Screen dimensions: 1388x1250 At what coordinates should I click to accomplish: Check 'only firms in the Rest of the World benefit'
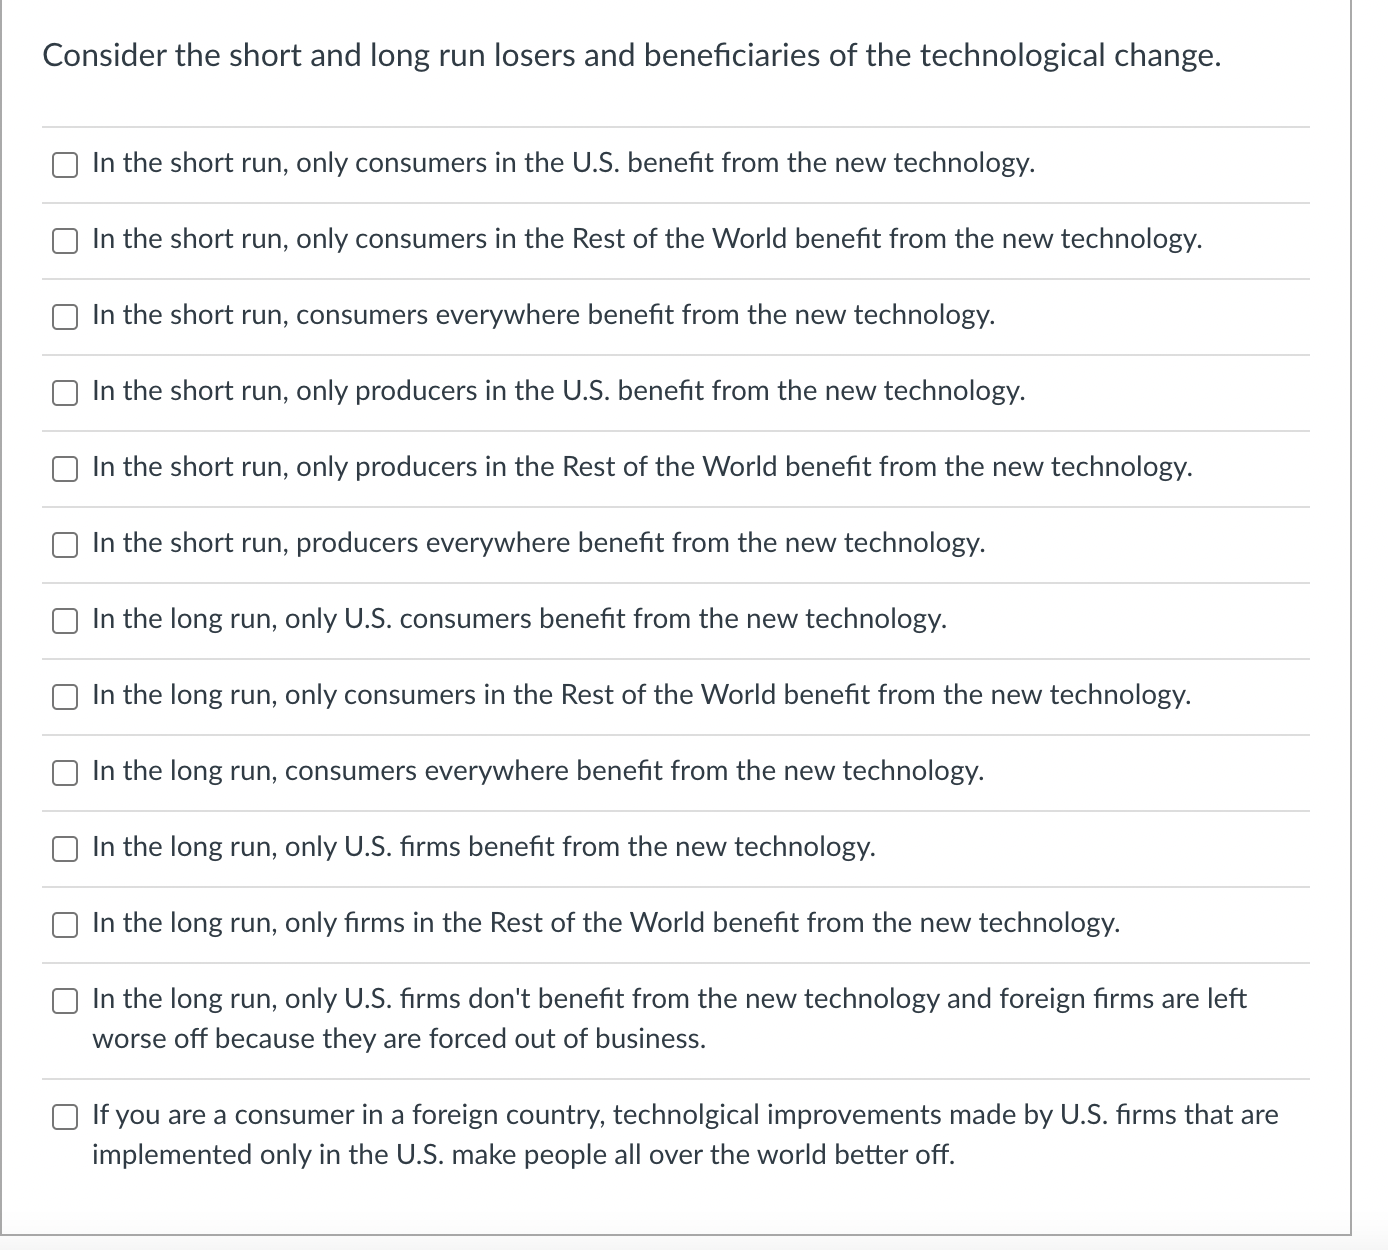pos(64,924)
